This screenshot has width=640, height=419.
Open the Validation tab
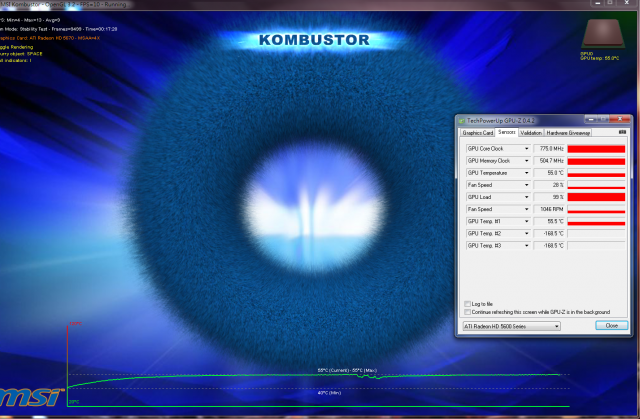pyautogui.click(x=531, y=133)
